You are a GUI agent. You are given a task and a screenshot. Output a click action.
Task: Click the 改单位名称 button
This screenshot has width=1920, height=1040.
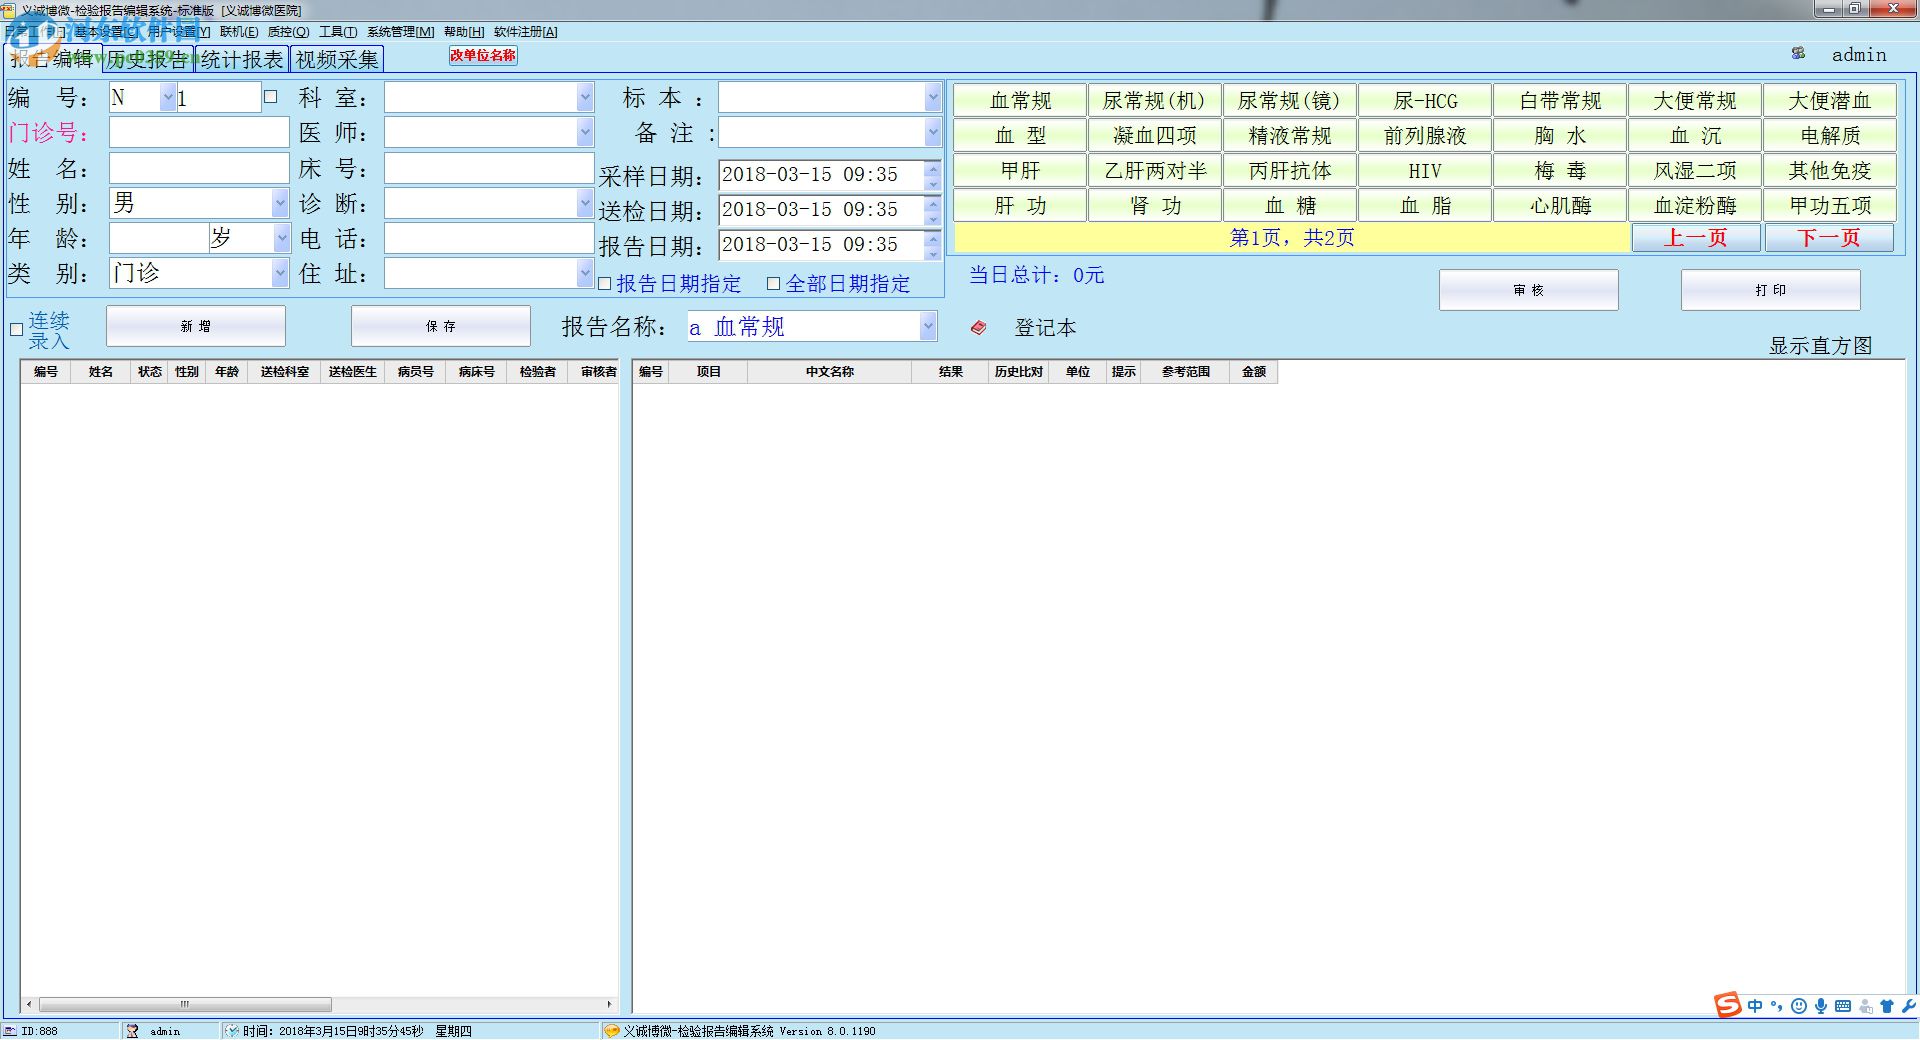[x=483, y=56]
